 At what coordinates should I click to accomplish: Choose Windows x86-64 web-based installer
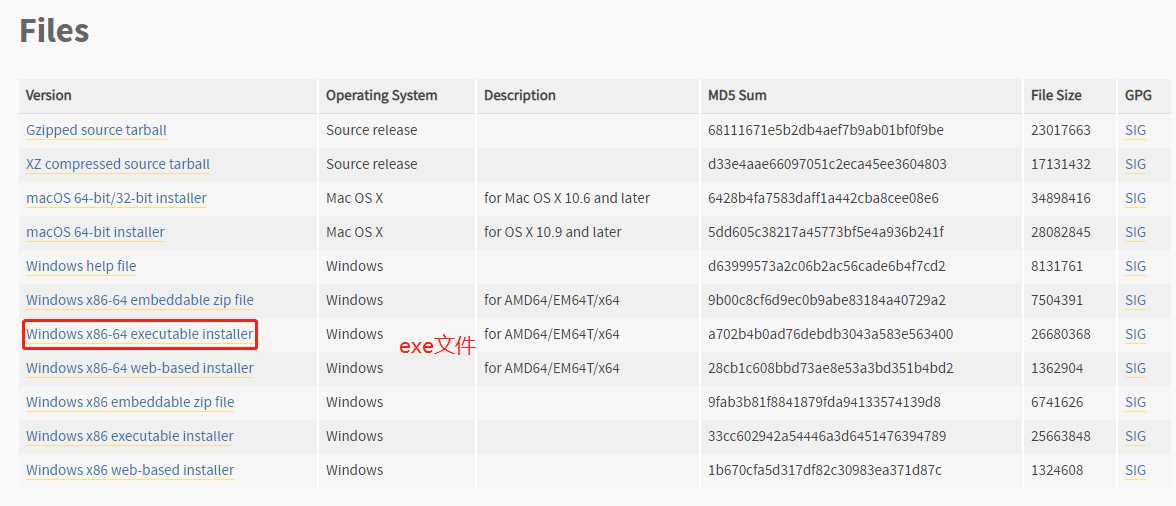(x=140, y=368)
